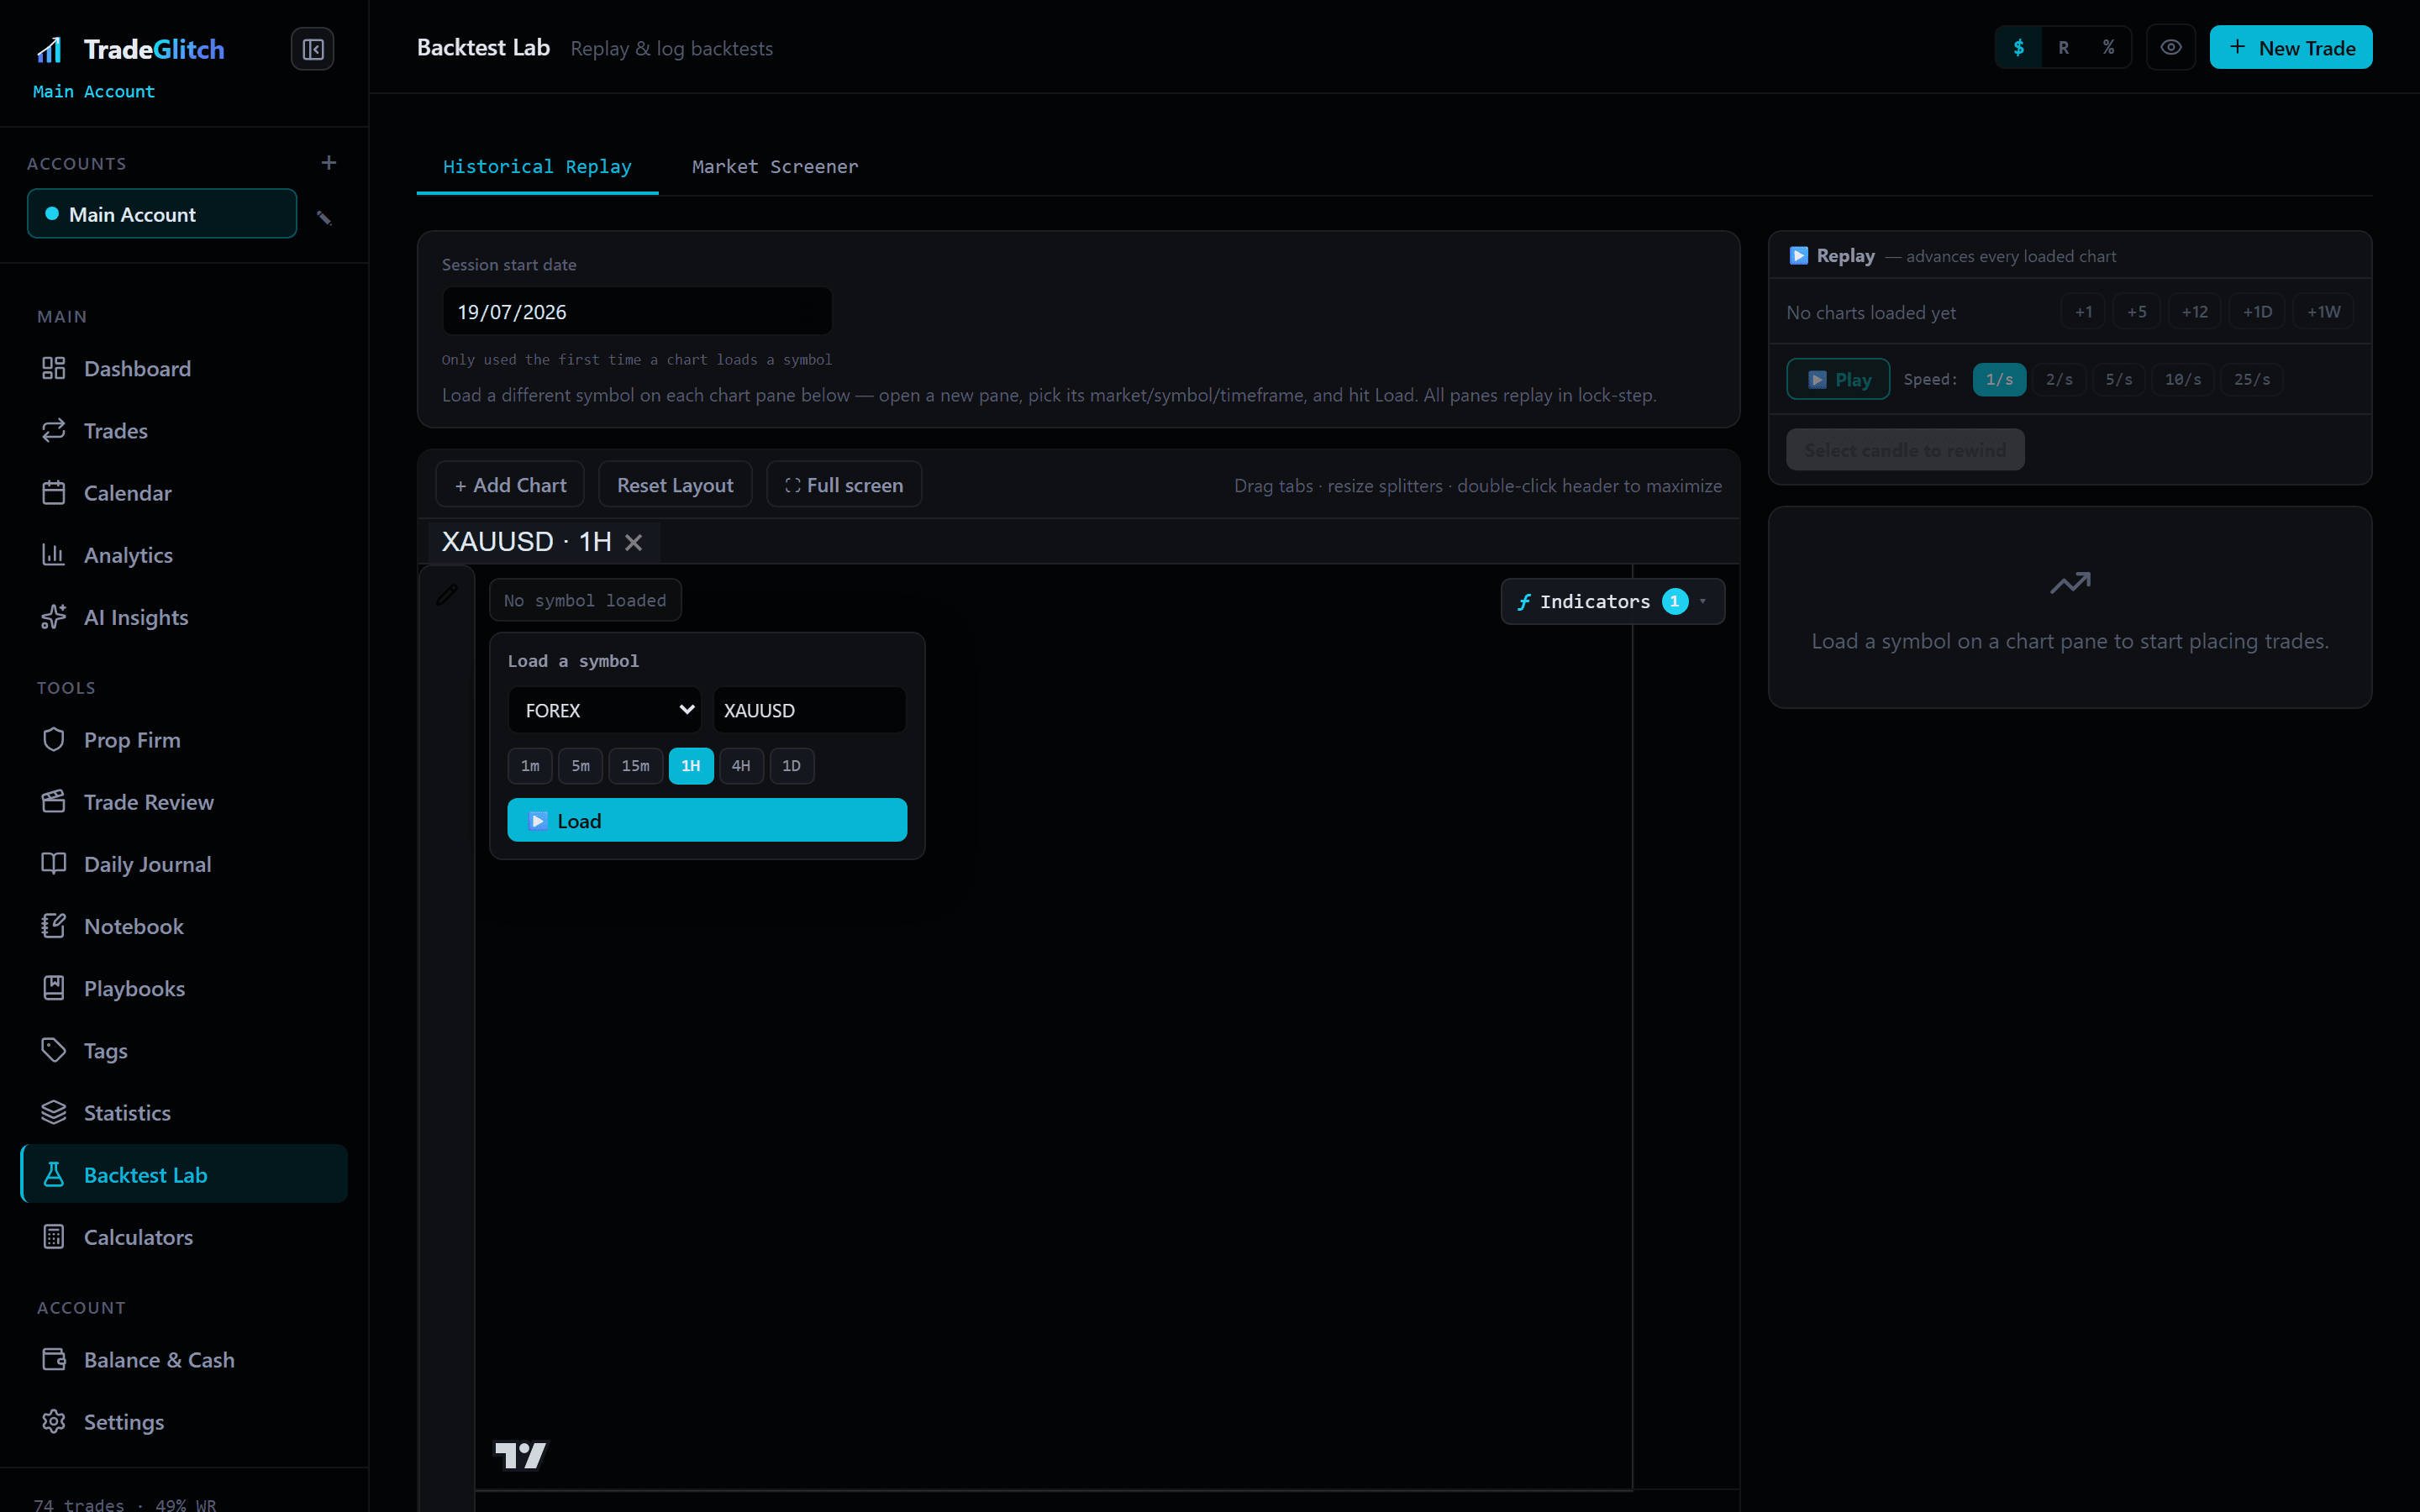Viewport: 2420px width, 1512px height.
Task: Click Select candle to rewind button
Action: (1905, 450)
